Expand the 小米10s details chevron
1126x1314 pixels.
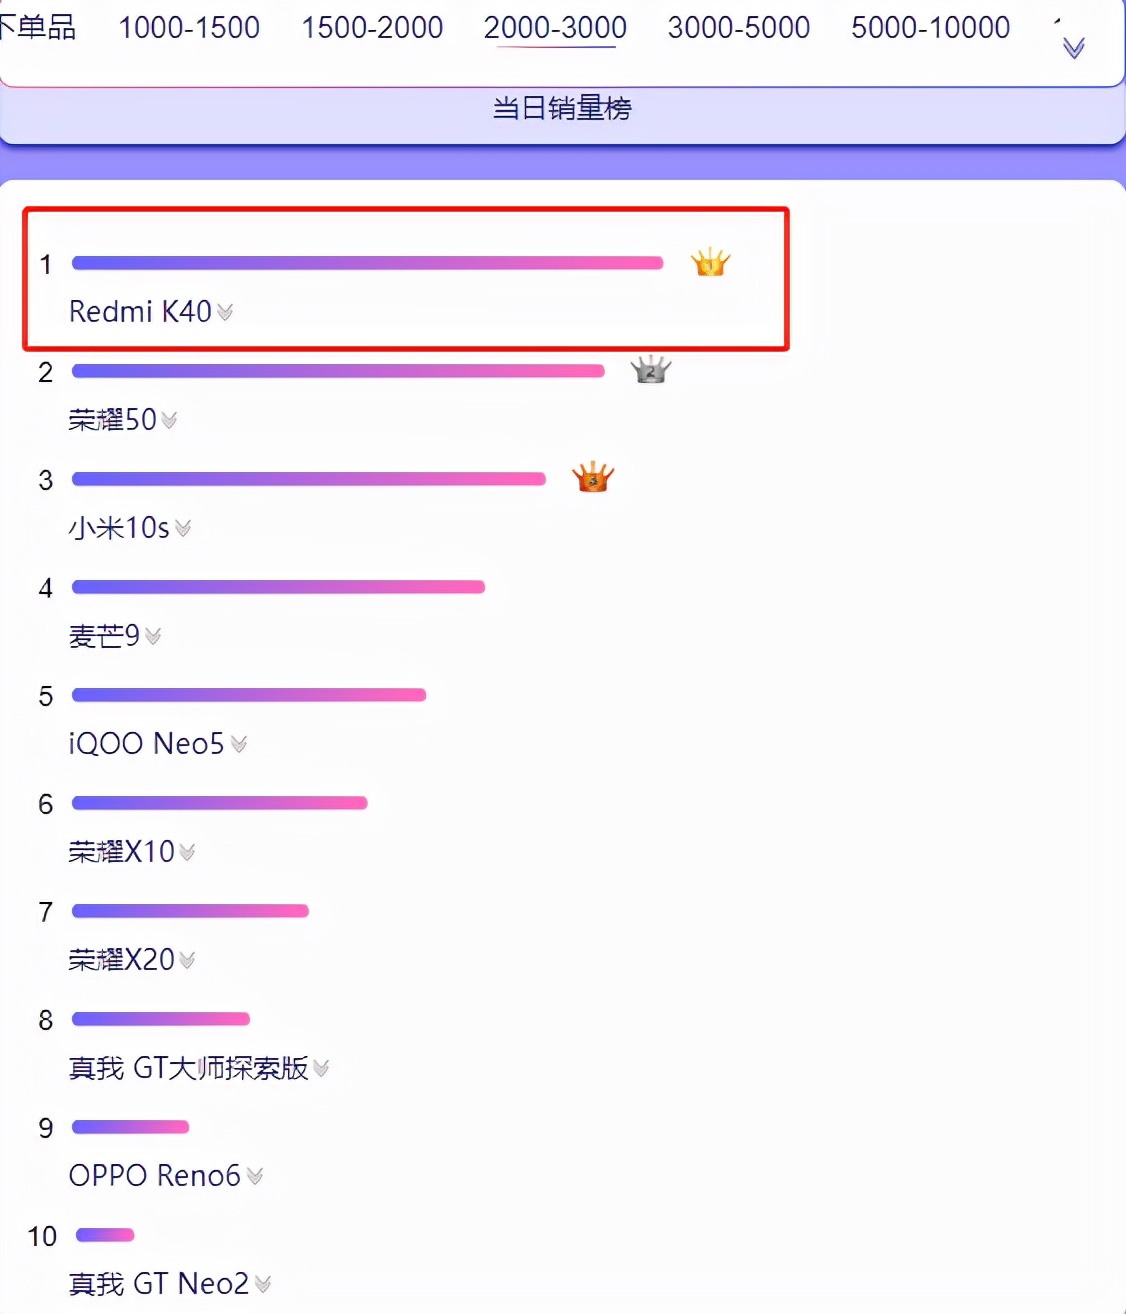point(183,528)
